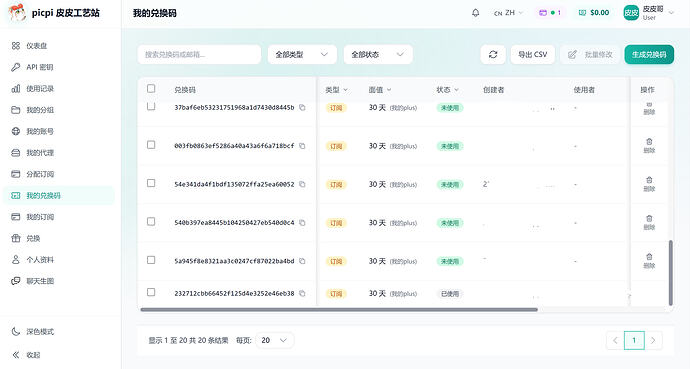The width and height of the screenshot is (690, 369).
Task: Open the per-page 20 dropdown
Action: pos(275,340)
